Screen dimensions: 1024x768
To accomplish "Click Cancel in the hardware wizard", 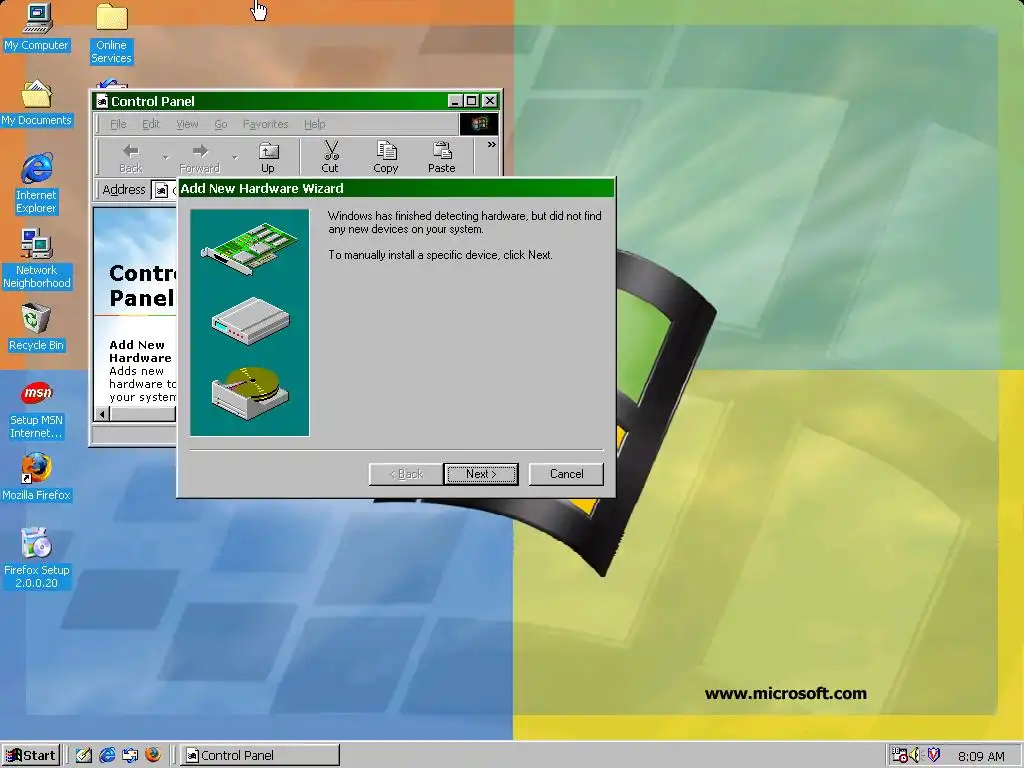I will [x=566, y=474].
